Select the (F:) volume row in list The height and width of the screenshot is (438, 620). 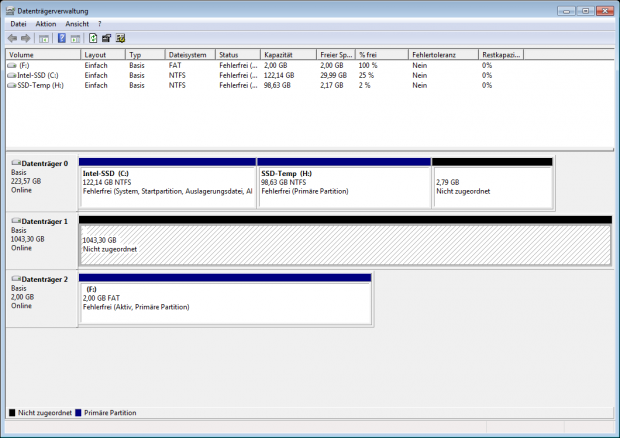point(25,65)
